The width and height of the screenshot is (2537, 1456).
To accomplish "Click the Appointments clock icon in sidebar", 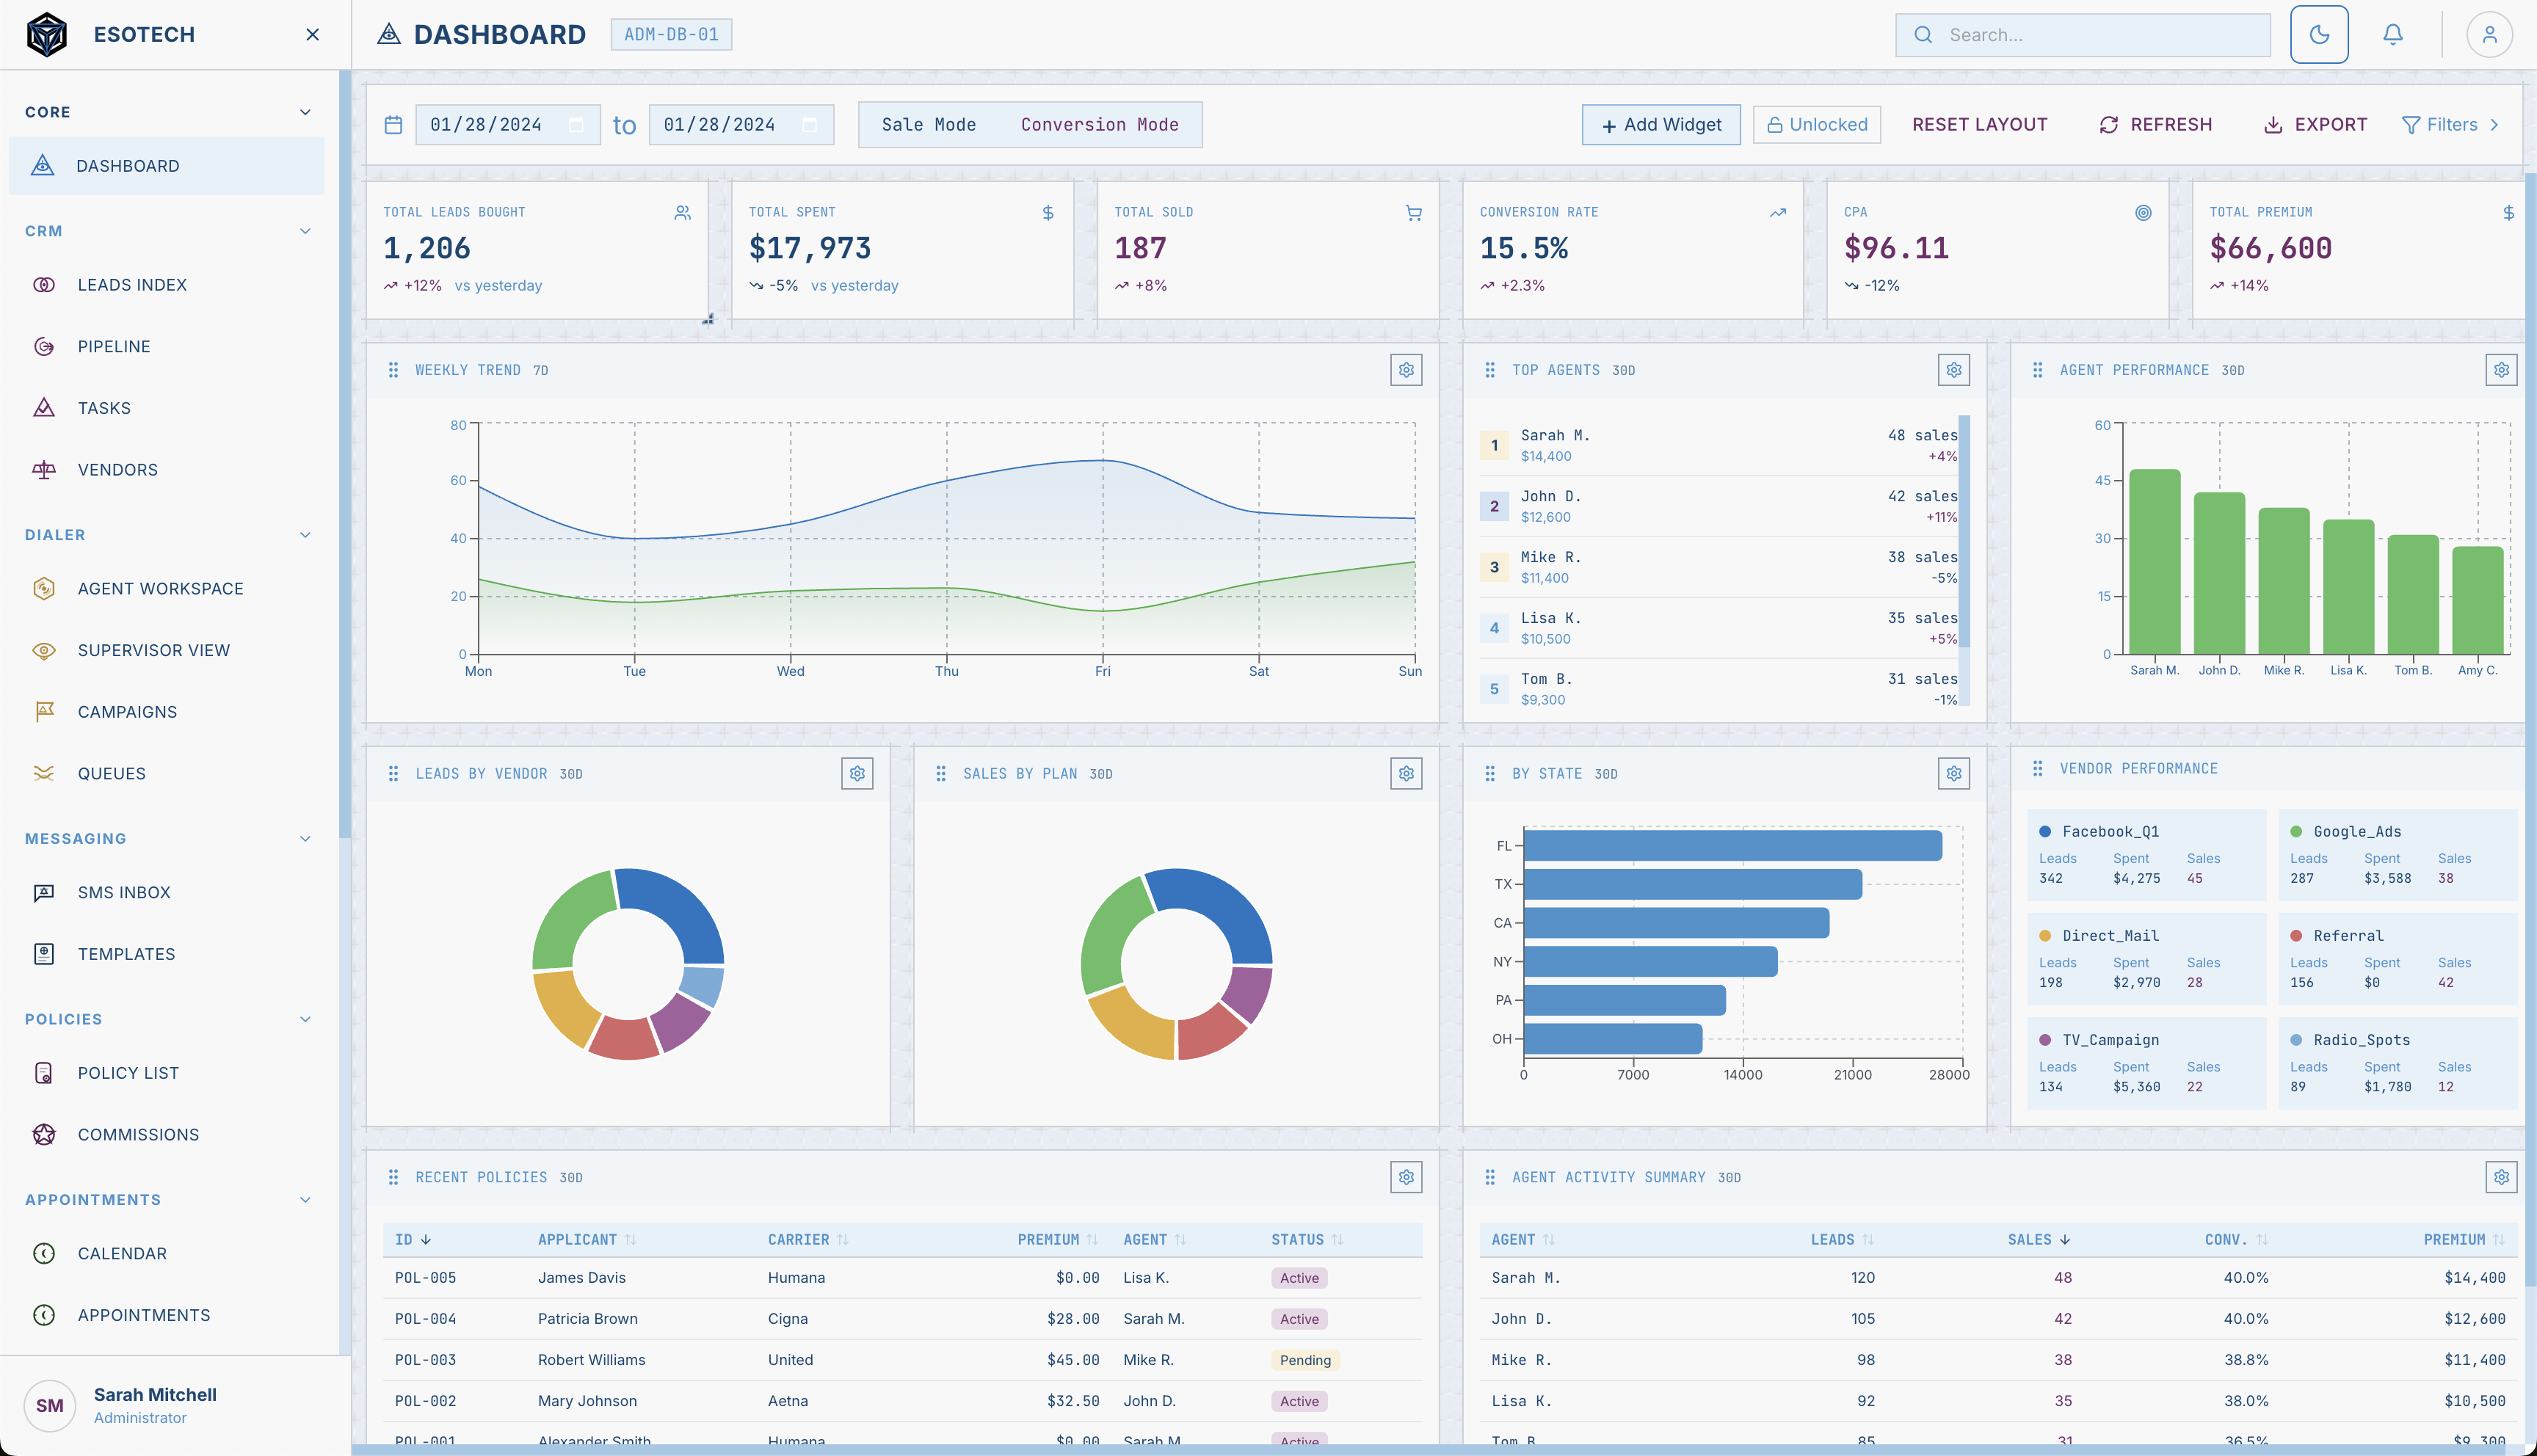I will click(44, 1316).
